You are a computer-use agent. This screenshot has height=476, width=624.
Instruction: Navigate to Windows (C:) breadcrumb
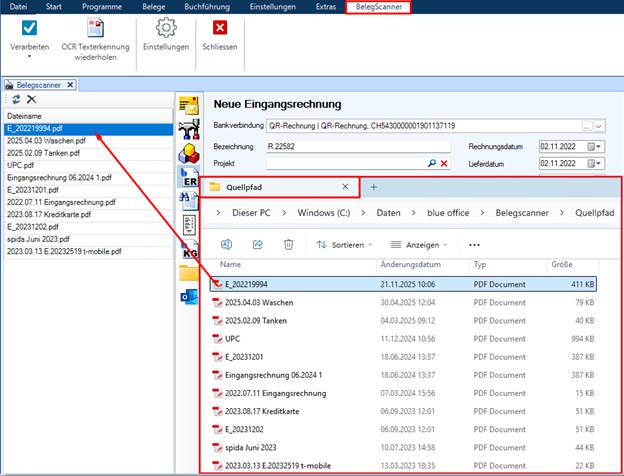pyautogui.click(x=324, y=213)
